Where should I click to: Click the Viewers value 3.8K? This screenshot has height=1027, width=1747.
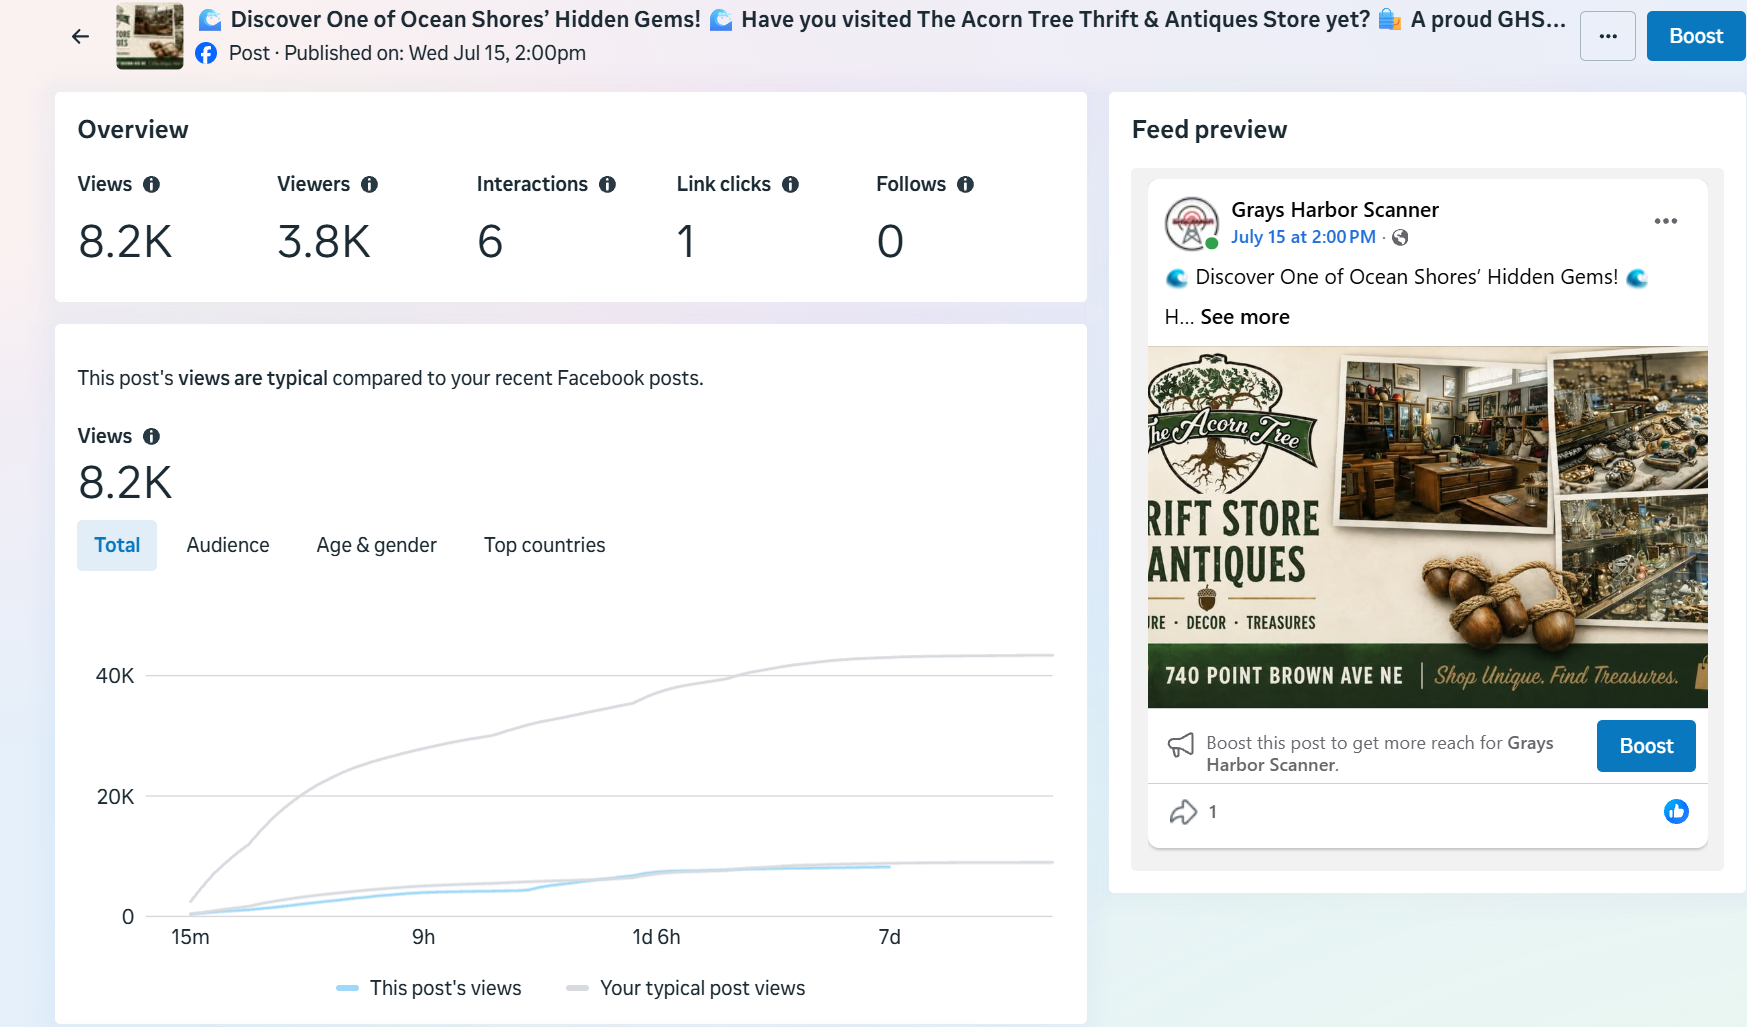coord(324,242)
